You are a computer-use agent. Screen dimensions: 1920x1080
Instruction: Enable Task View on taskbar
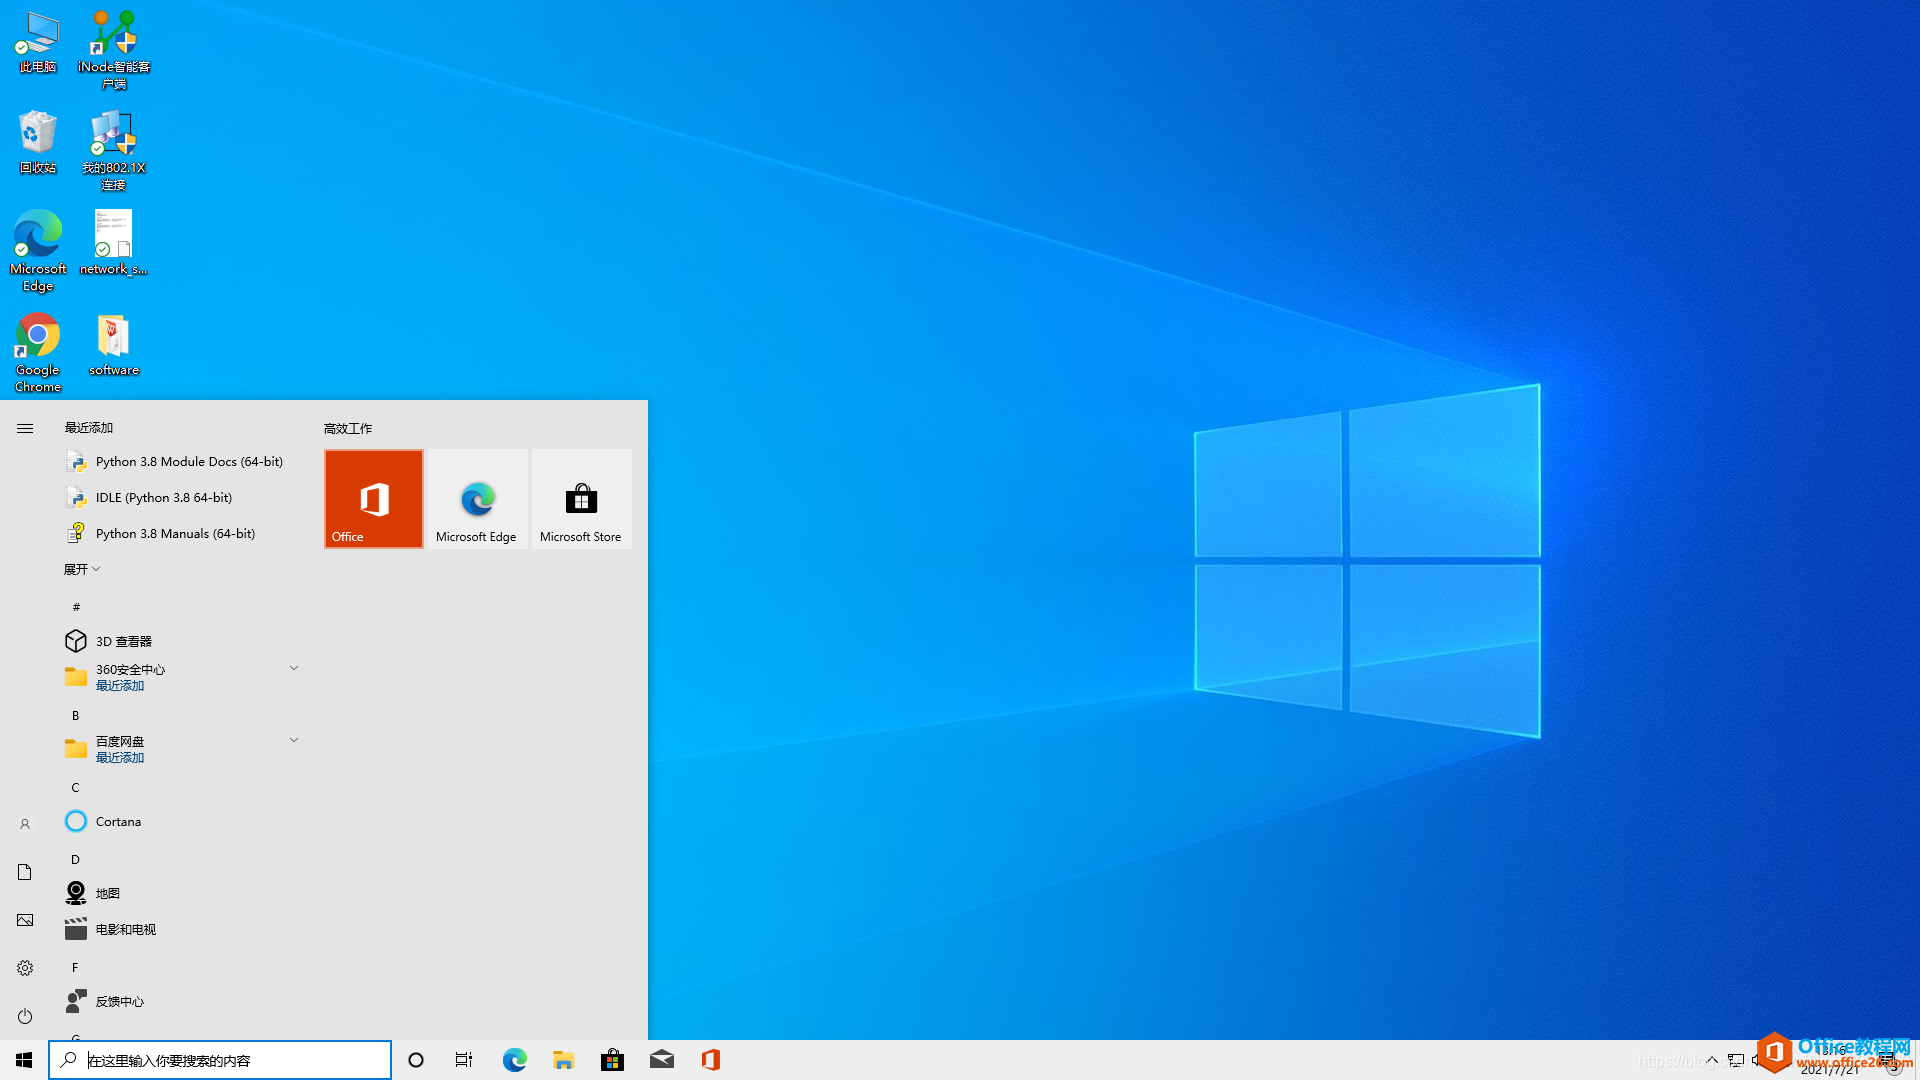tap(464, 1059)
